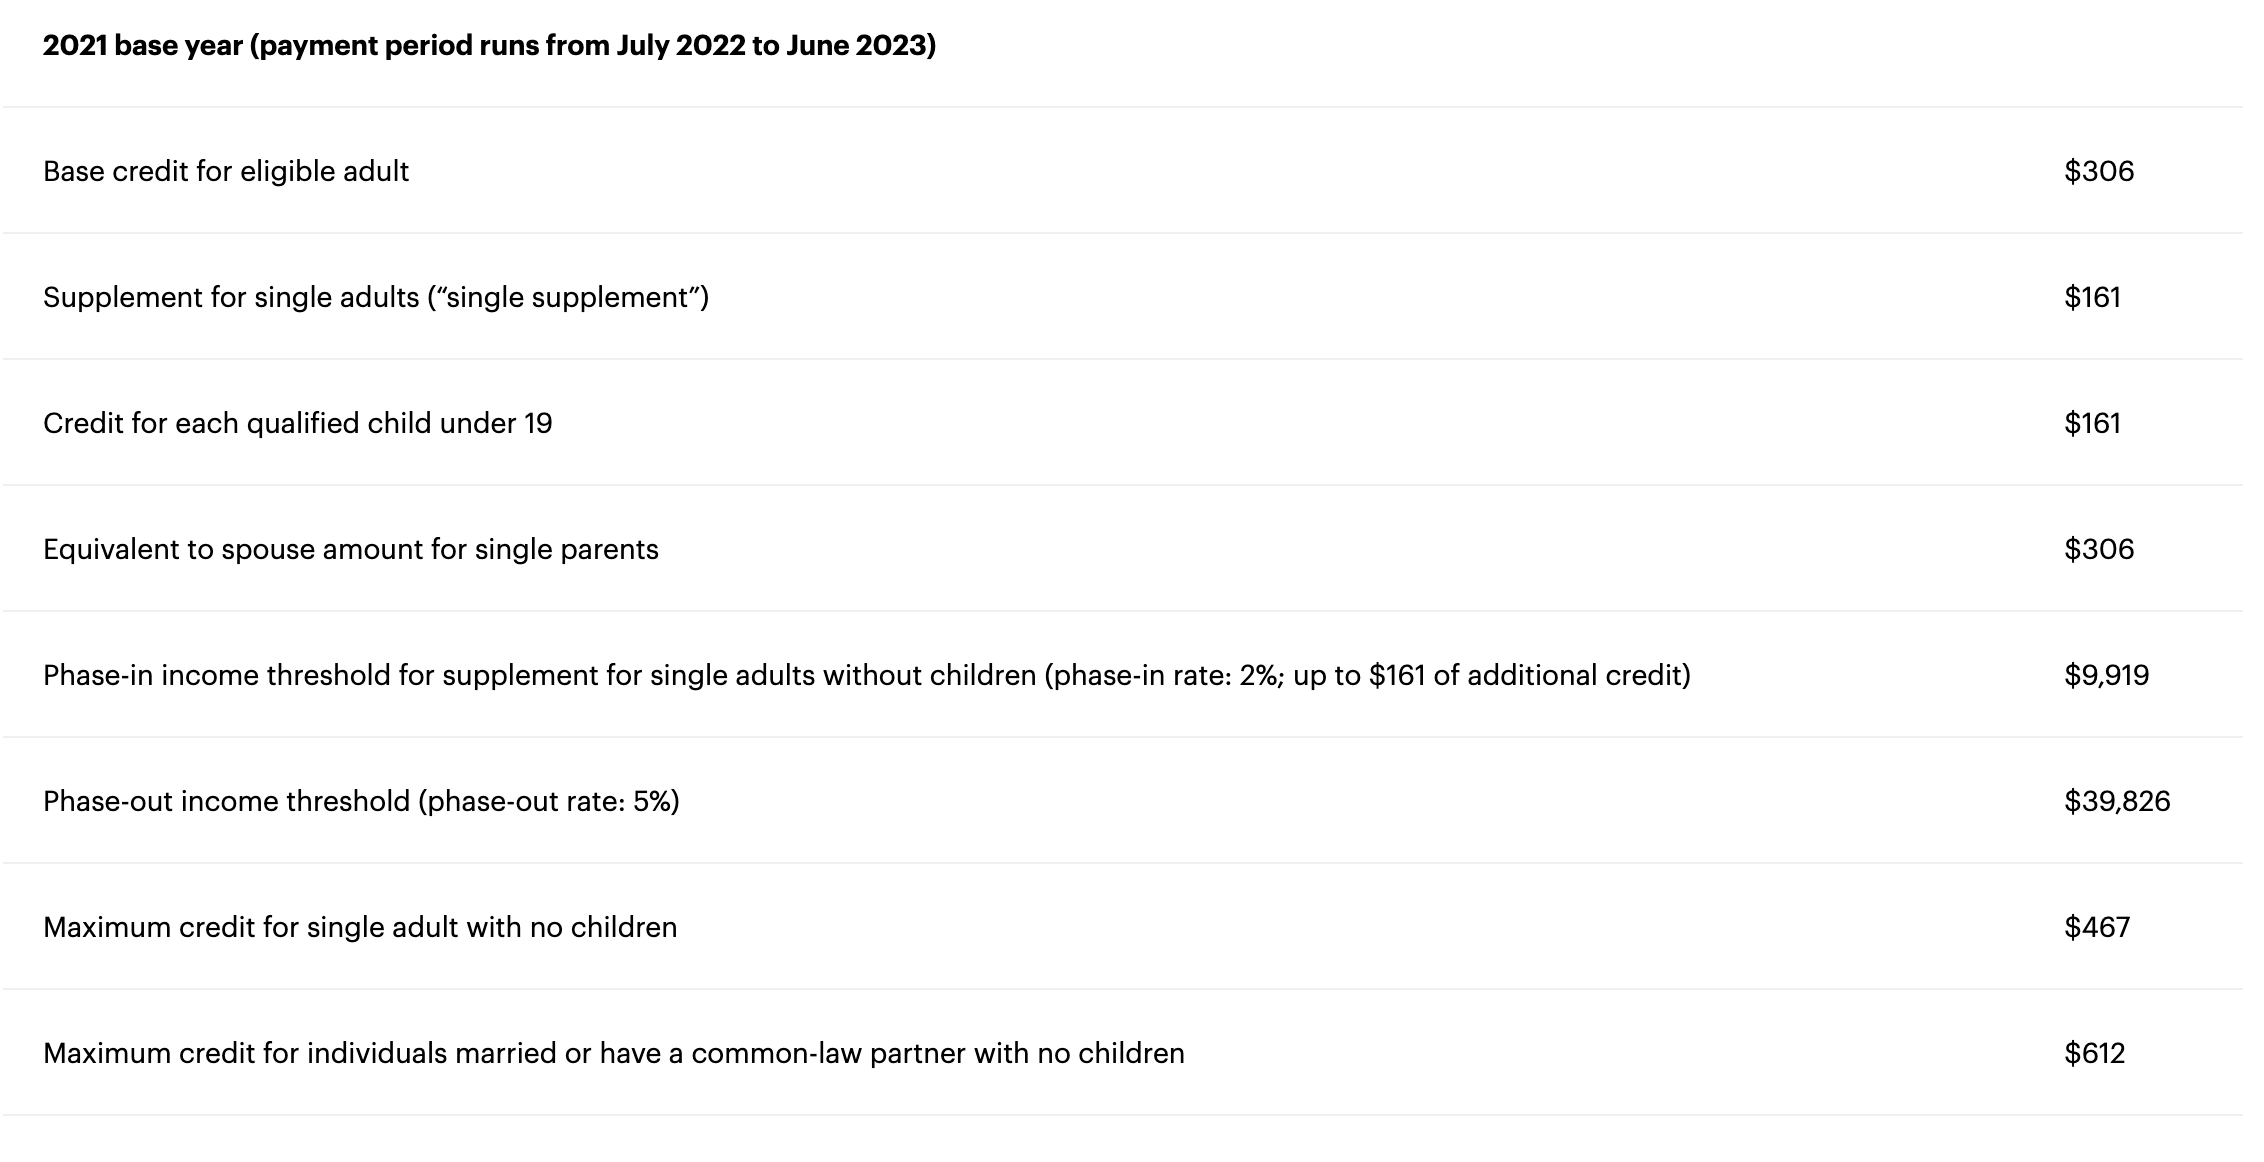Click 'Equivalent to spouse amount for single parents'

(350, 550)
